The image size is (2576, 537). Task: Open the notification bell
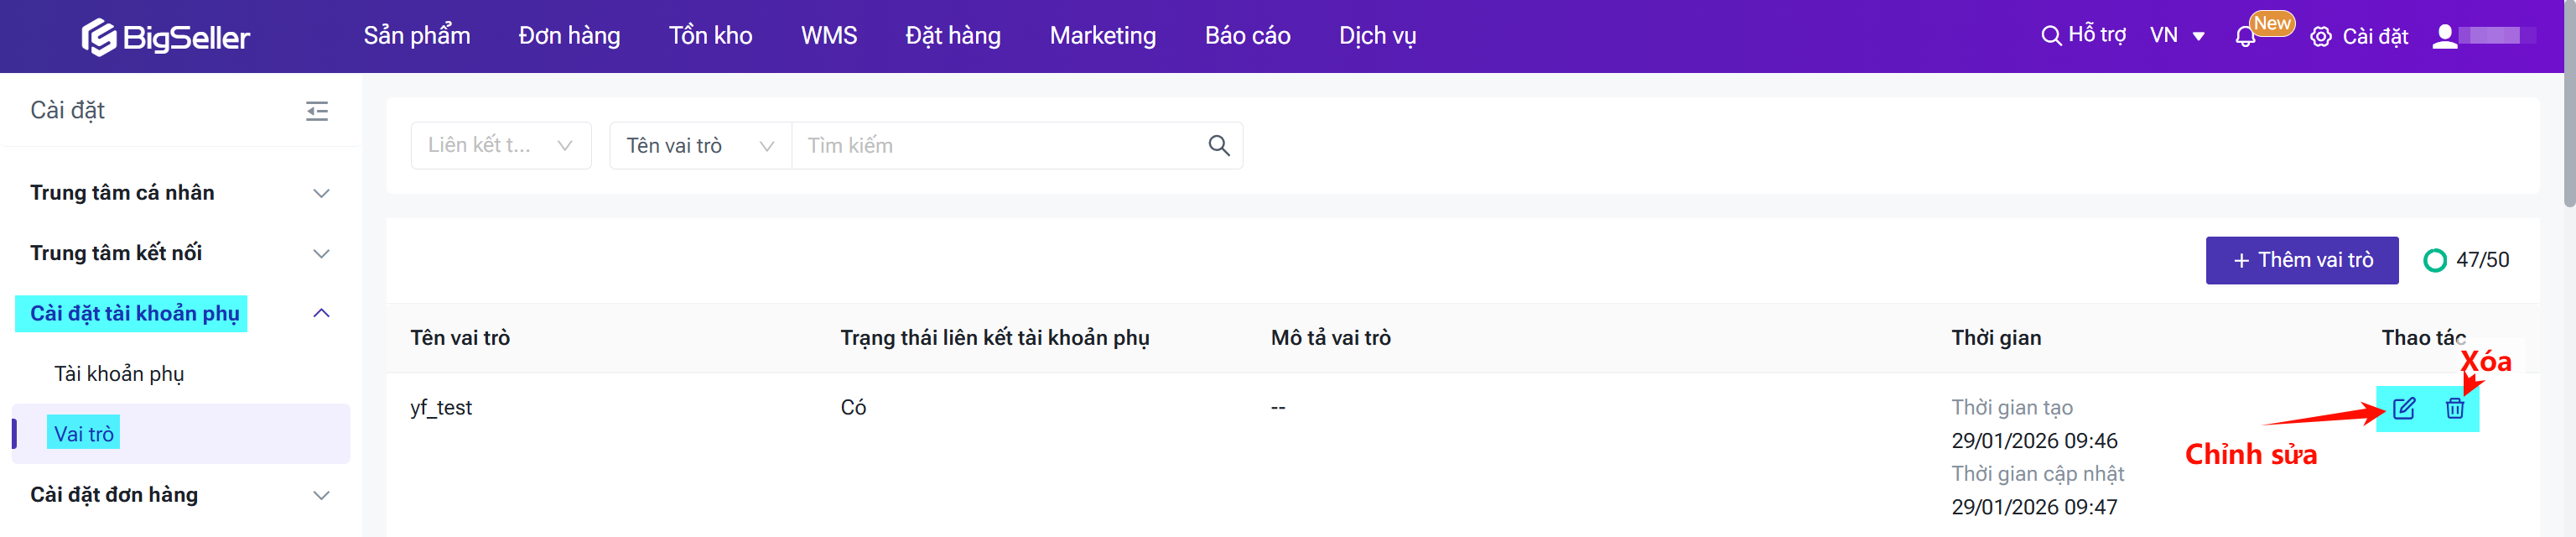click(2245, 37)
